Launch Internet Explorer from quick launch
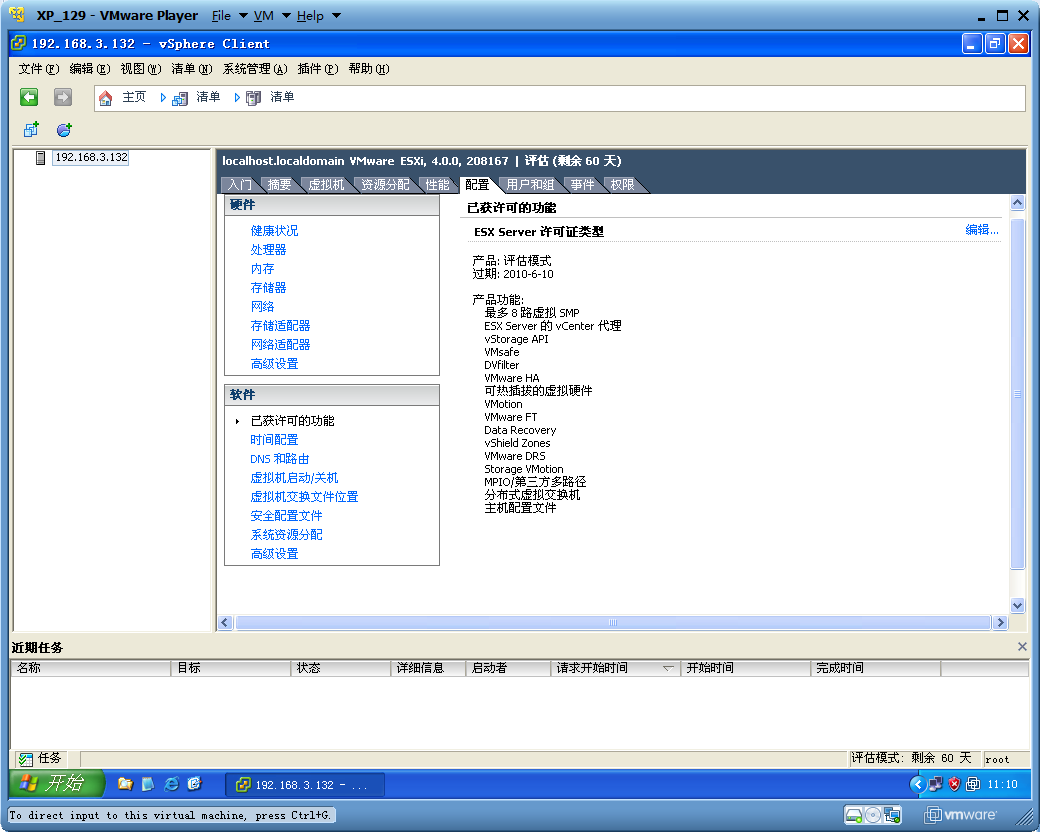This screenshot has height=832, width=1040. pos(171,784)
